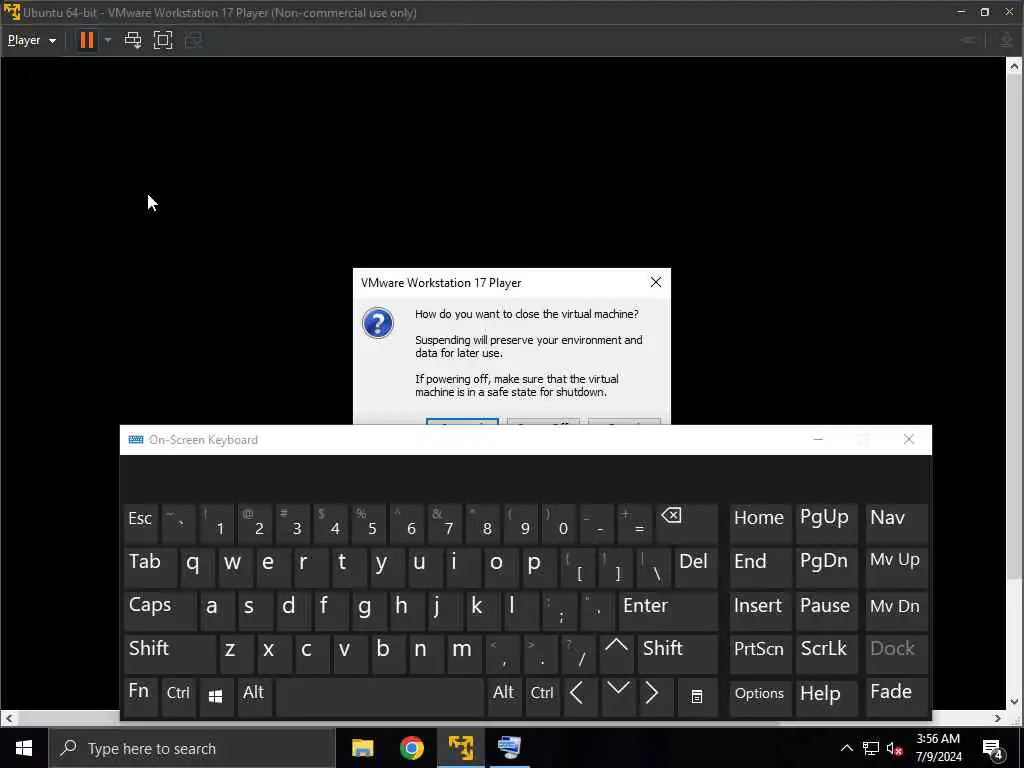Tap the context menu key icon
Viewport: 1024px width, 768px height.
pyautogui.click(x=697, y=697)
